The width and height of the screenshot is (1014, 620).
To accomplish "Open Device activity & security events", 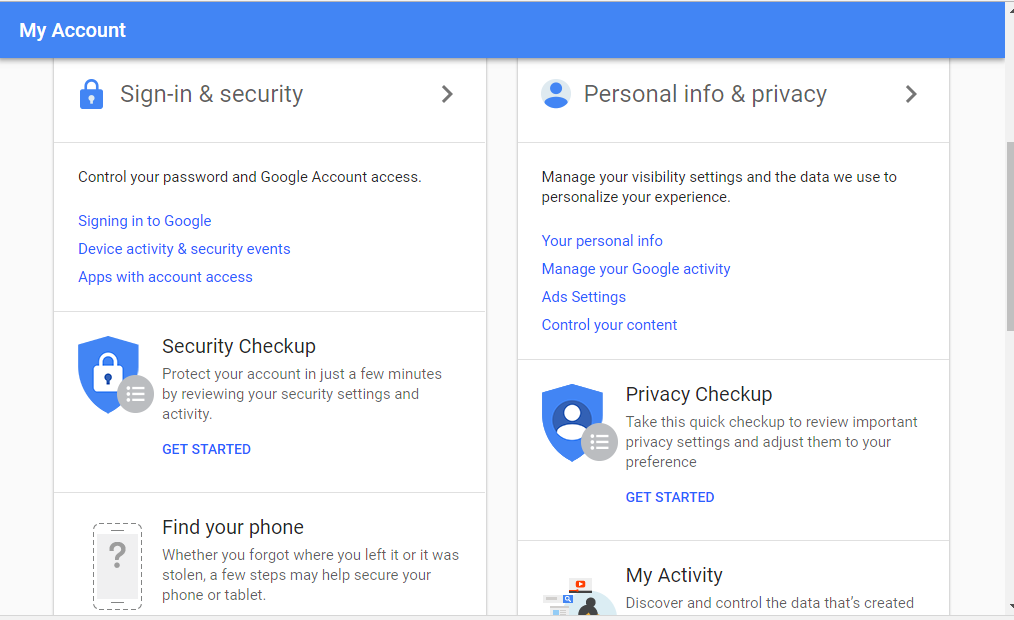I will 184,249.
